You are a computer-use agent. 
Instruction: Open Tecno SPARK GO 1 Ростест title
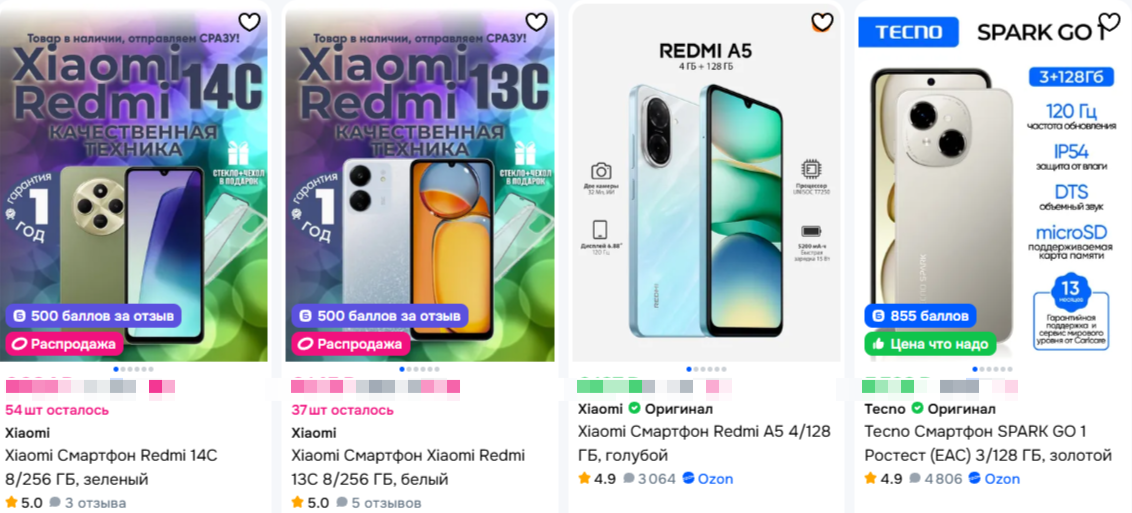tap(988, 443)
